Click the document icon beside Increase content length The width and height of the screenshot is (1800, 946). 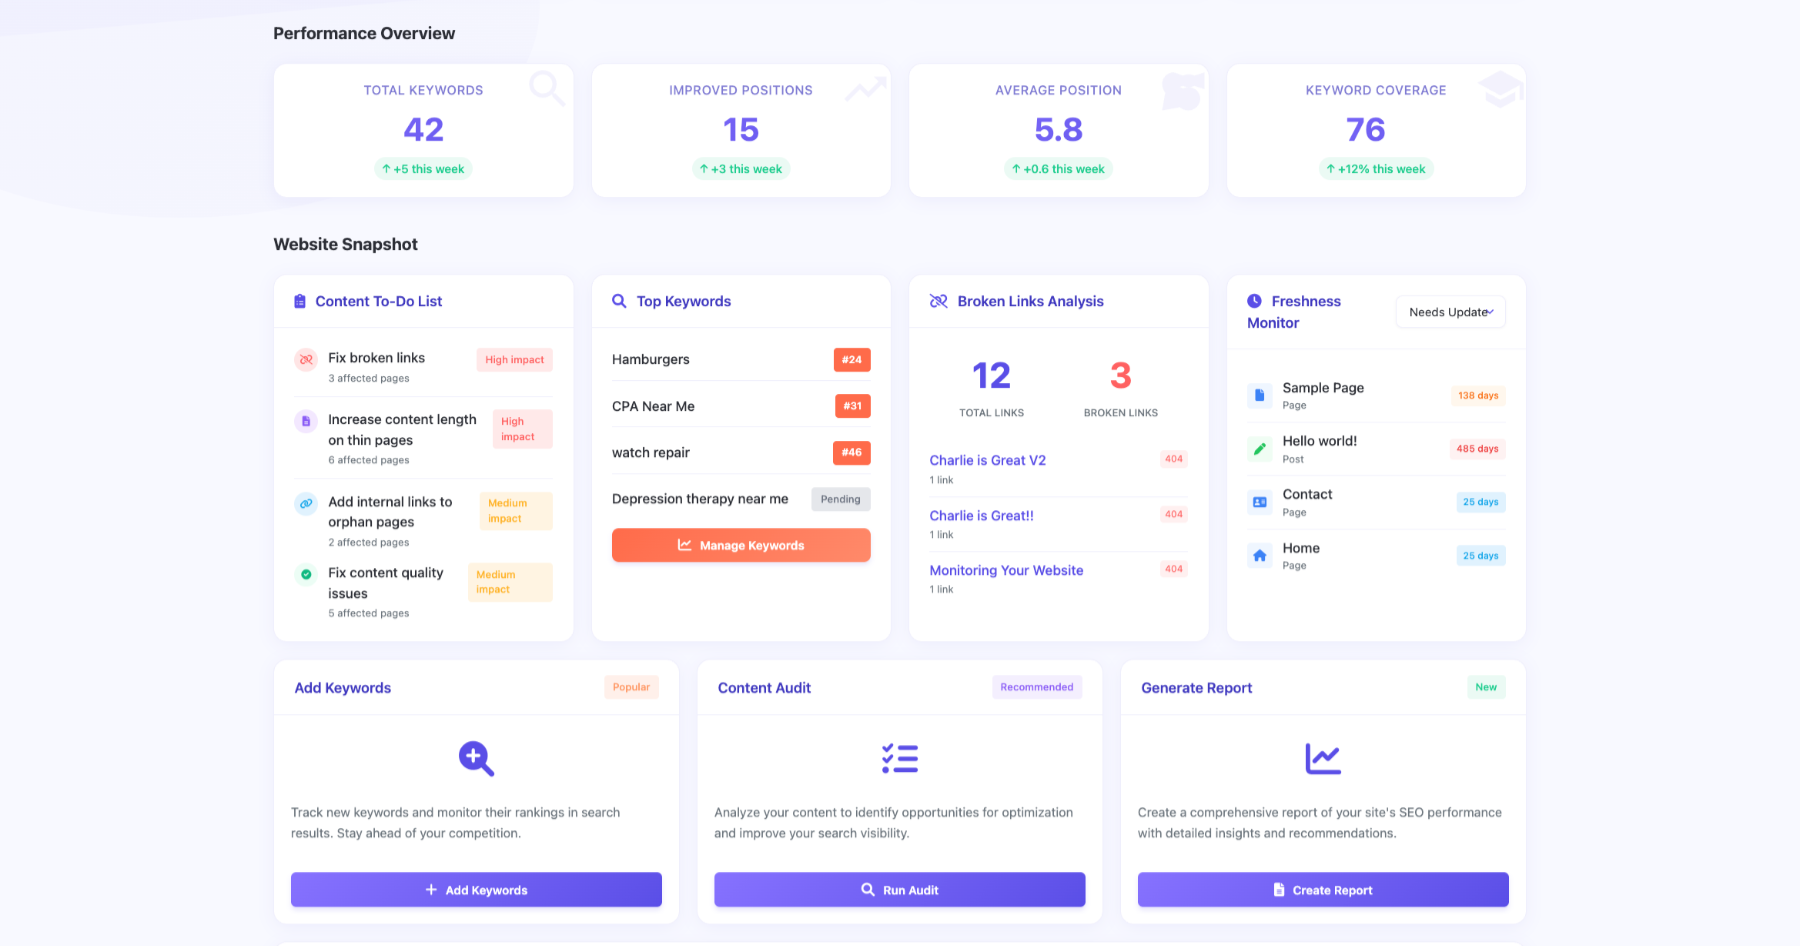pos(306,421)
